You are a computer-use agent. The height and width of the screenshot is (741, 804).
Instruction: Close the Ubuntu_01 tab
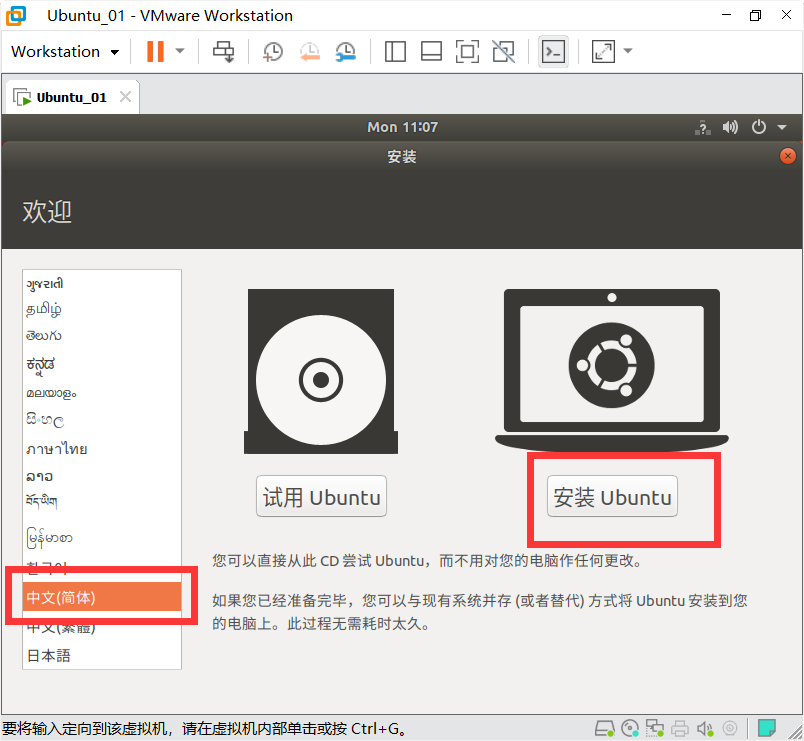pyautogui.click(x=125, y=96)
